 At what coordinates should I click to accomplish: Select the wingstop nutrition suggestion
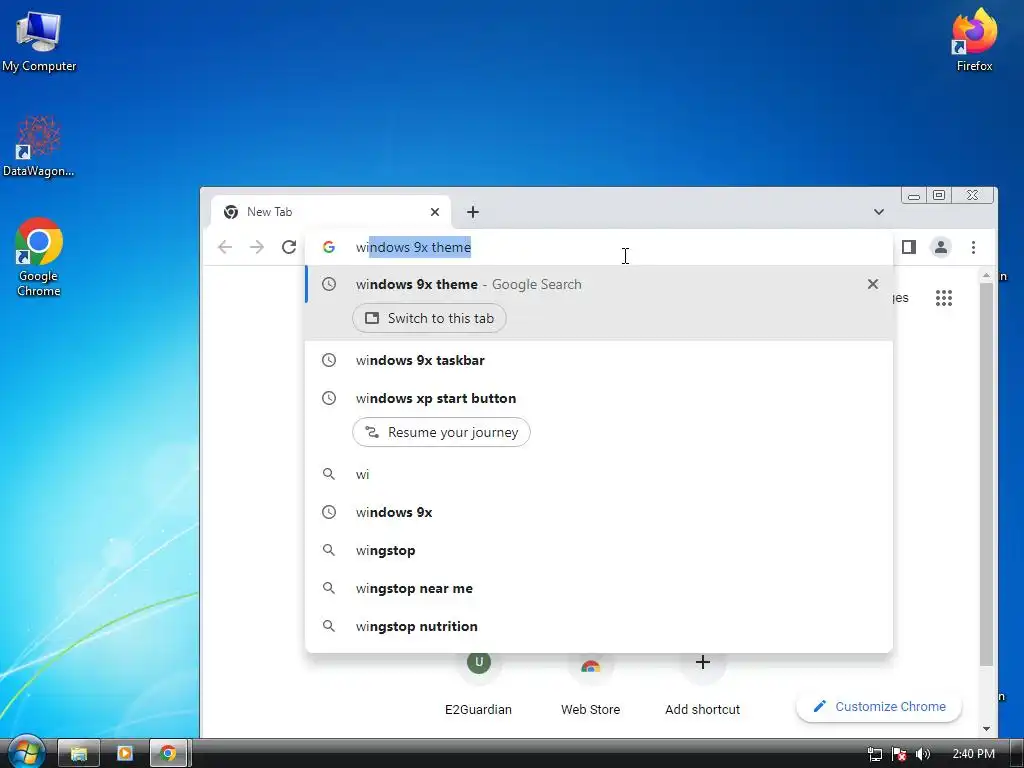[x=599, y=626]
